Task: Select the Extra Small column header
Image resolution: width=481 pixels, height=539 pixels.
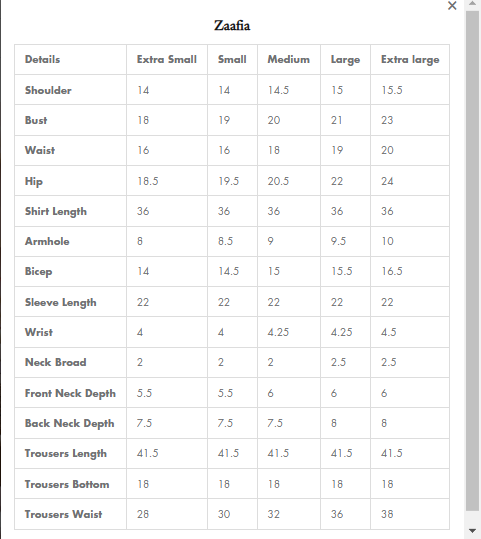Action: [x=167, y=59]
